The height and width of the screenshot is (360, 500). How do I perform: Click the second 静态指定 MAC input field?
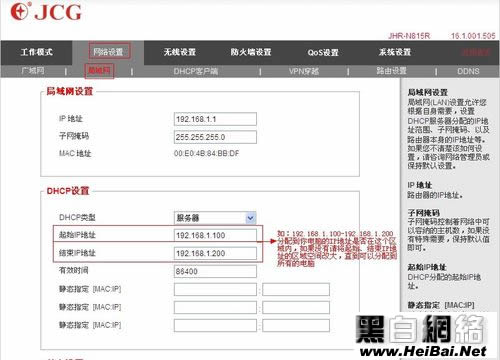[215, 308]
